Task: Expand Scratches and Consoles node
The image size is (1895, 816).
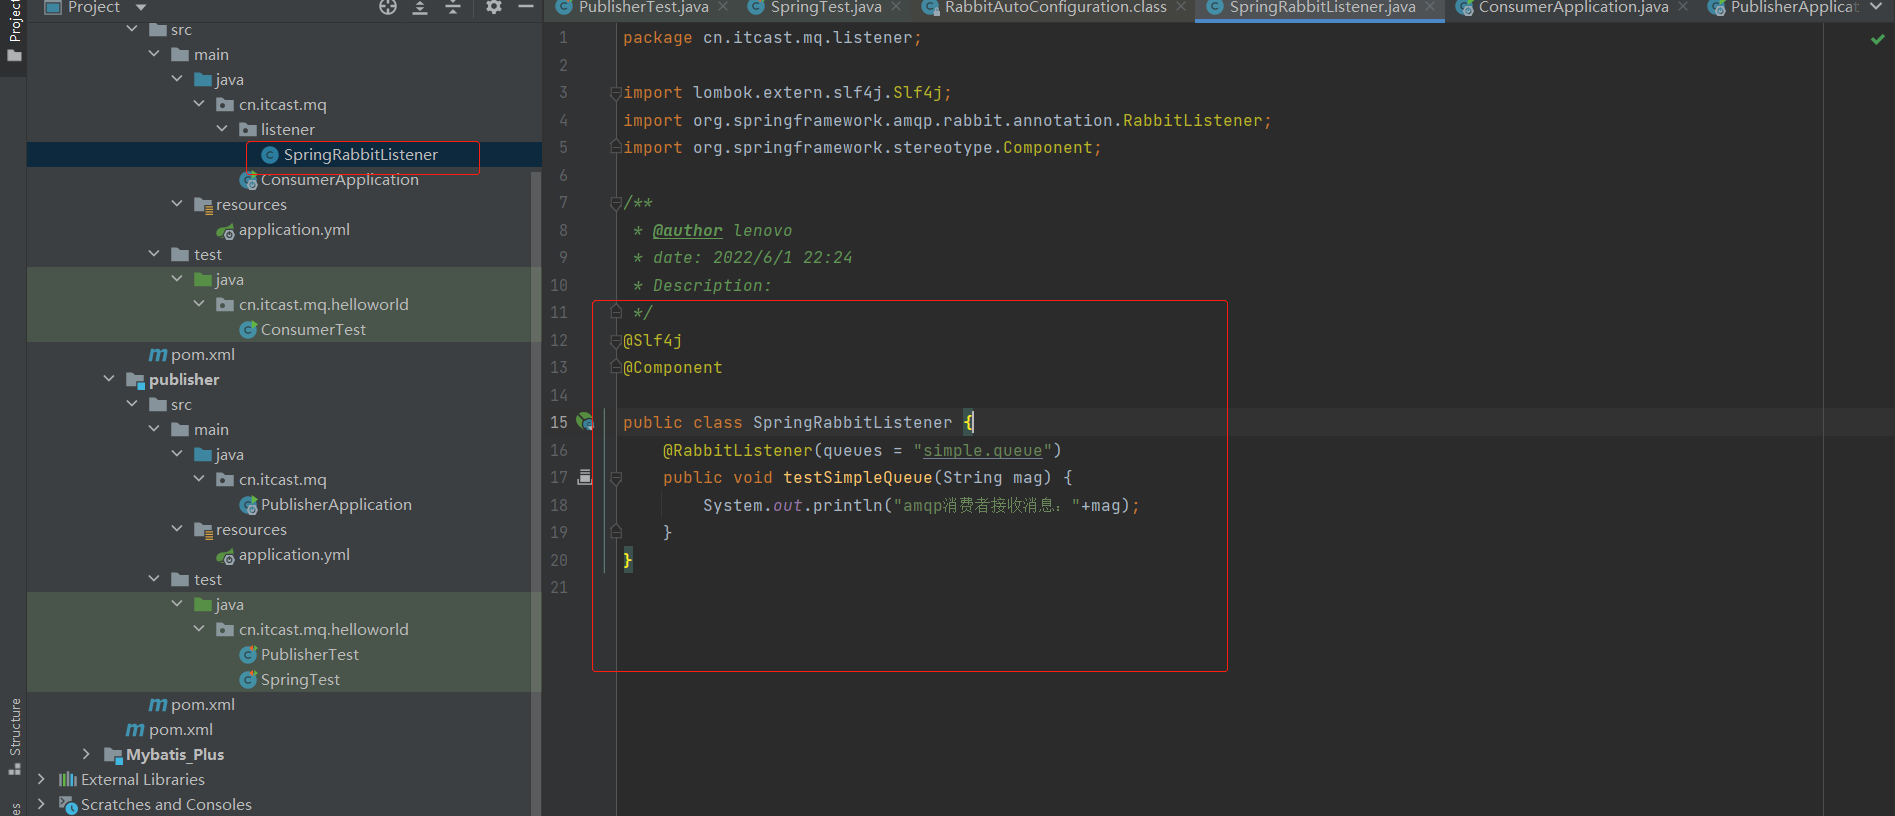Action: [x=41, y=804]
